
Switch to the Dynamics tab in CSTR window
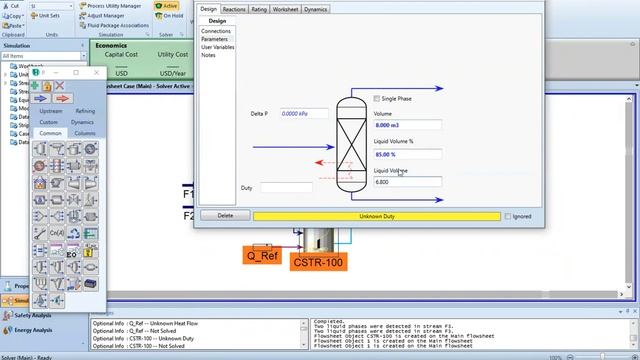[x=316, y=9]
